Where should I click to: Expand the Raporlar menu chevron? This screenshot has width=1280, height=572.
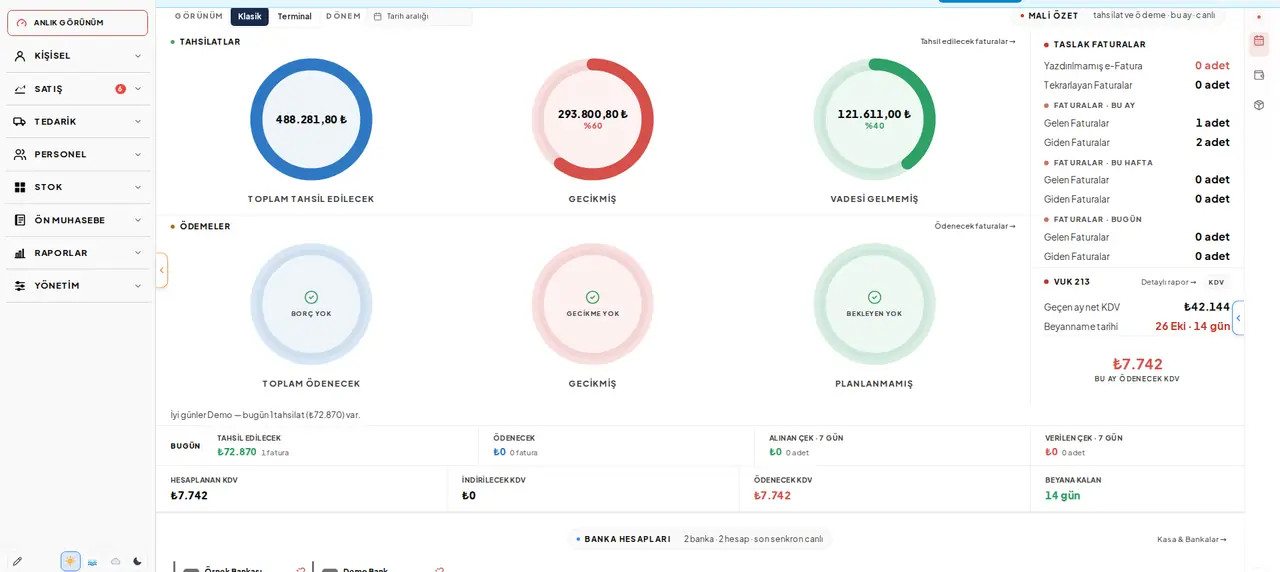coord(138,253)
